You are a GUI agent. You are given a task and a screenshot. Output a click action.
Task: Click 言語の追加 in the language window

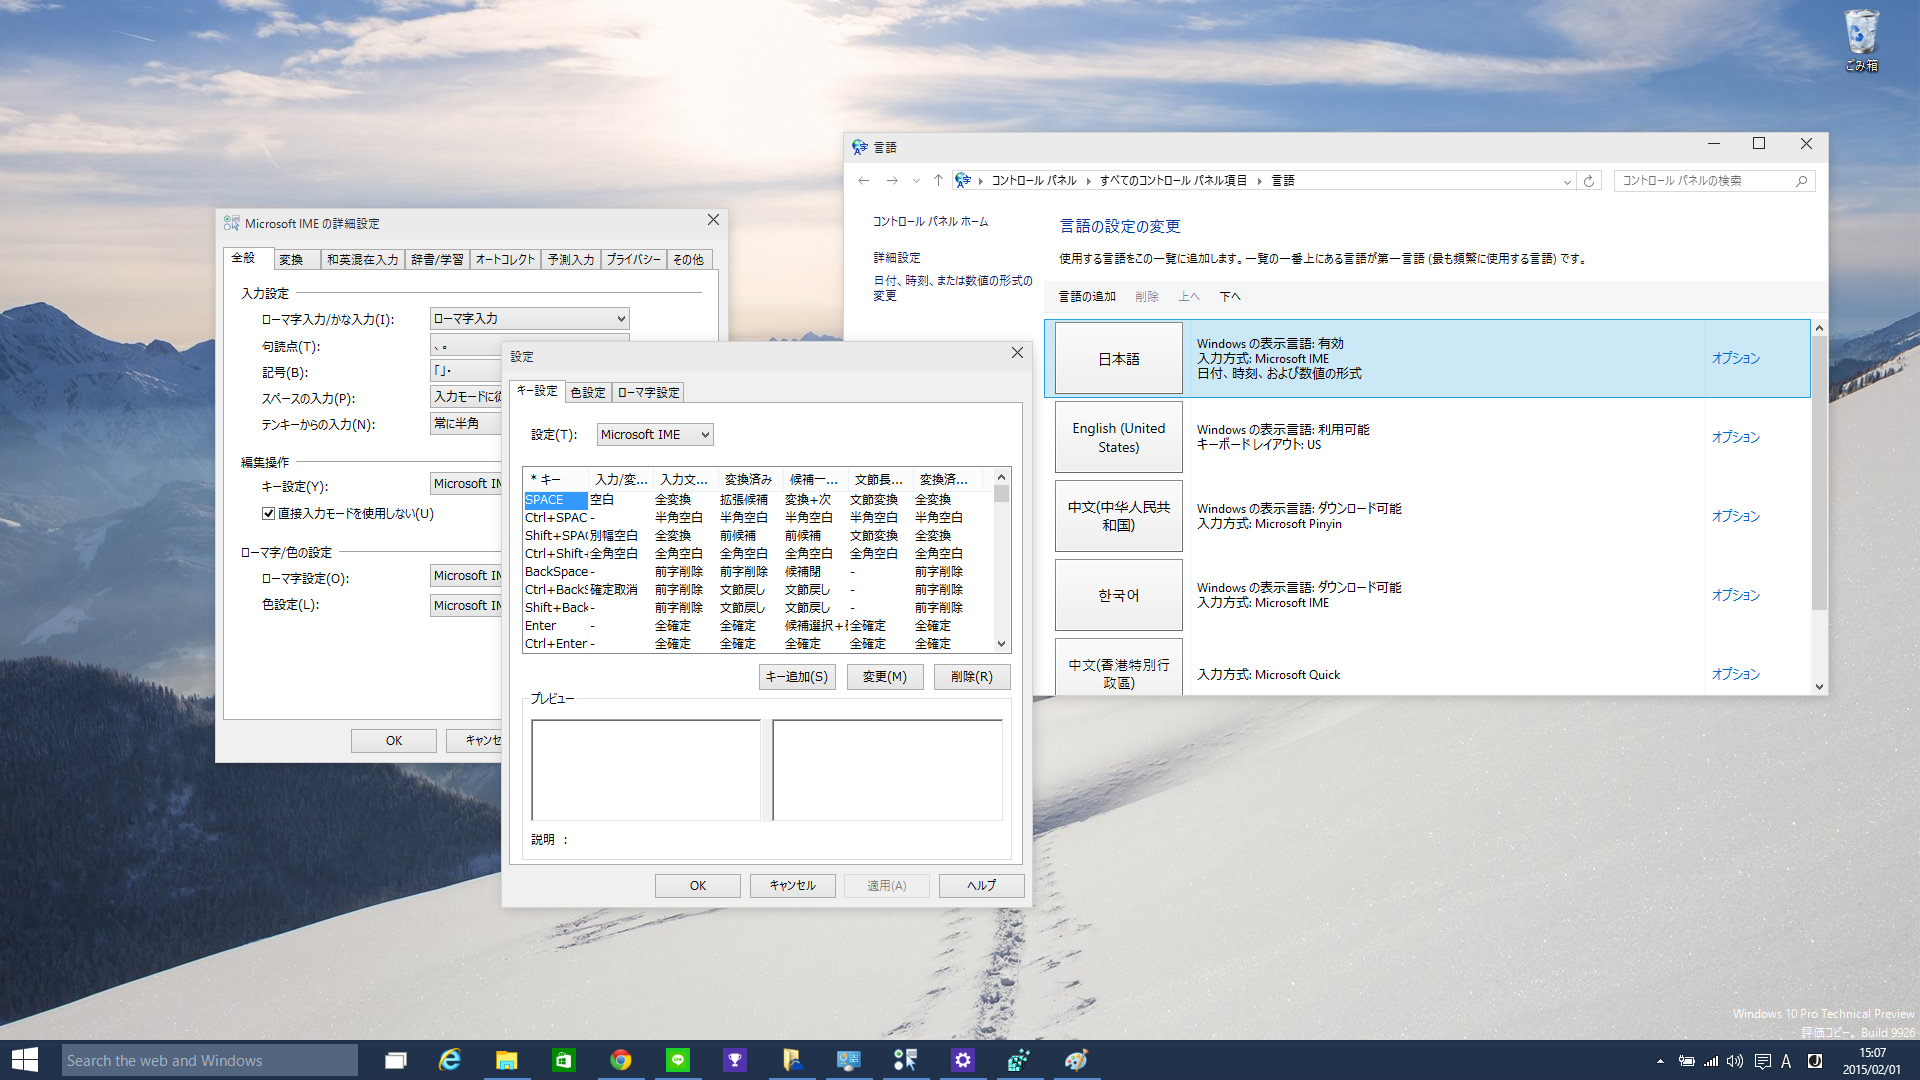point(1087,297)
